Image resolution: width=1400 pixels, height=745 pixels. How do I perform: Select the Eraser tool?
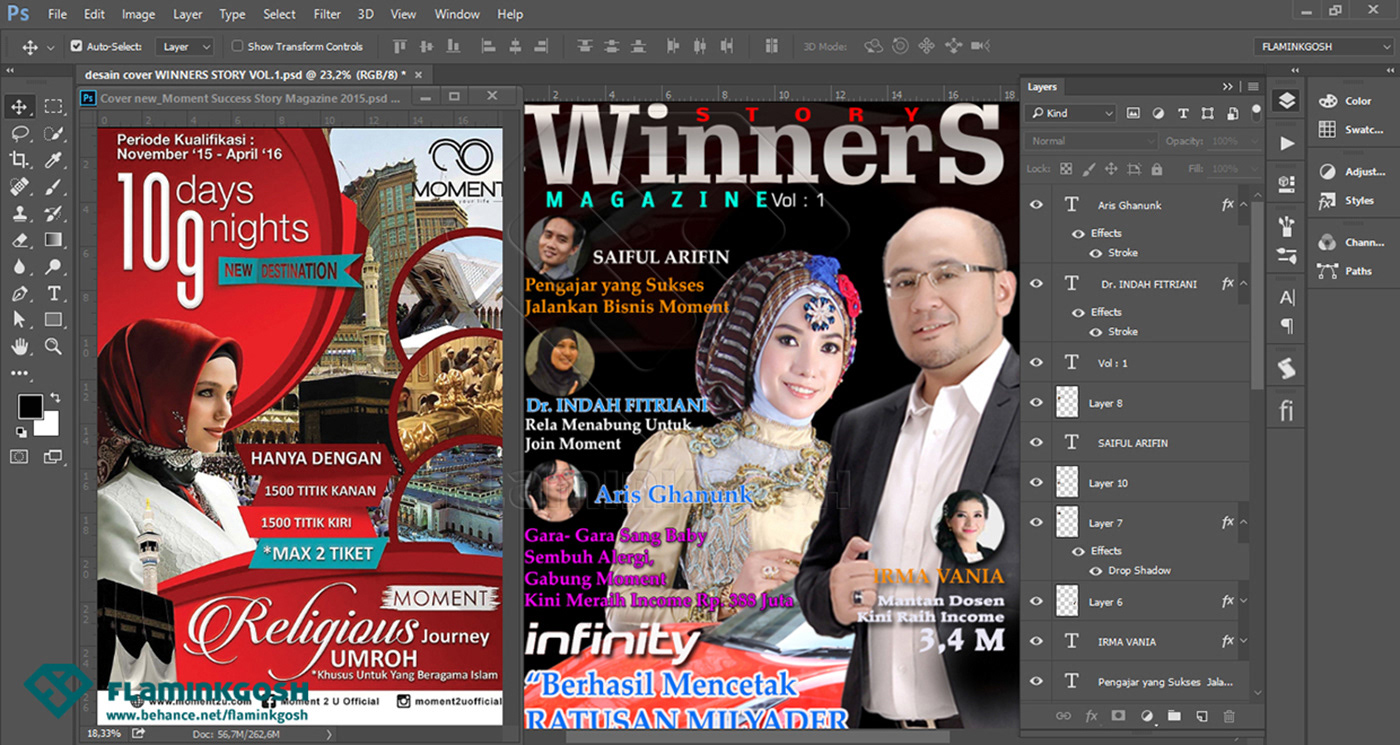coord(19,240)
